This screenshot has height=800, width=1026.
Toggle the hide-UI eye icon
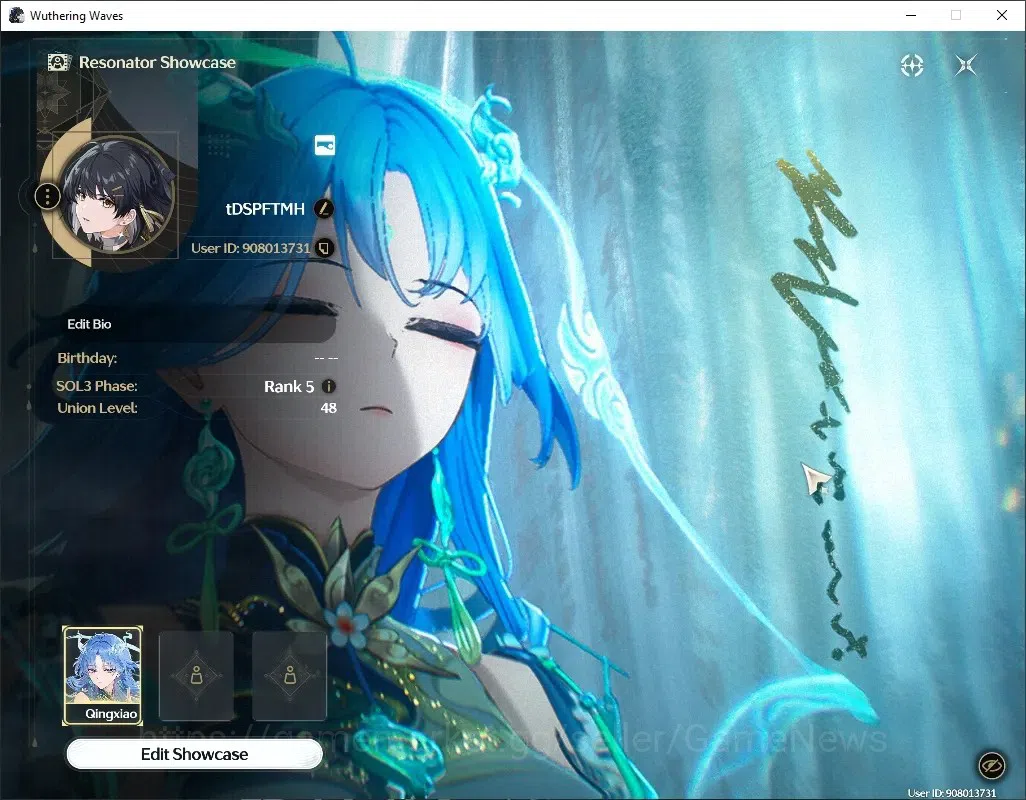tap(991, 765)
